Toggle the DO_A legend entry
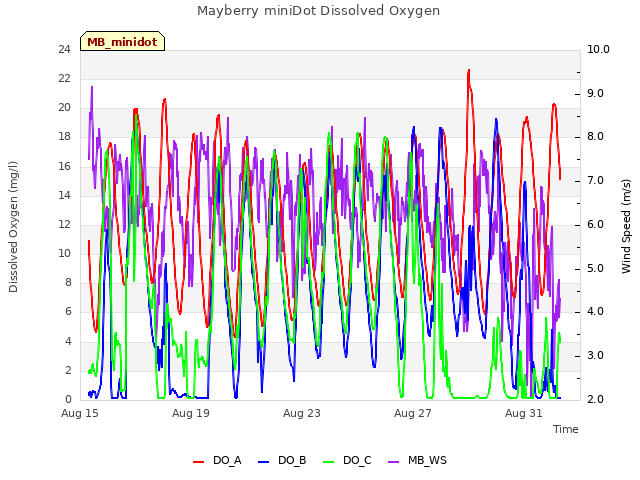 coord(217,460)
